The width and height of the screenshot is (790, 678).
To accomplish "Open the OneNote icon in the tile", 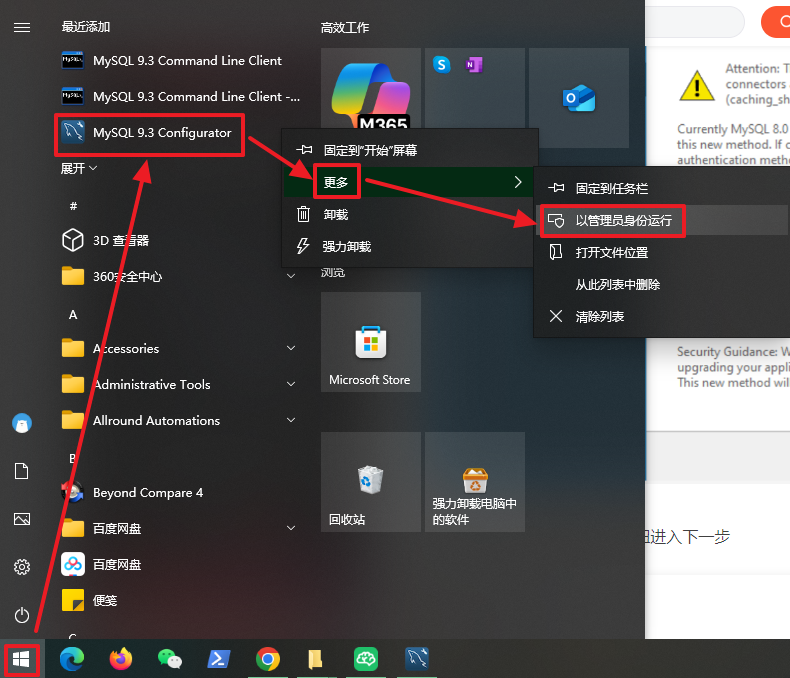I will point(474,64).
